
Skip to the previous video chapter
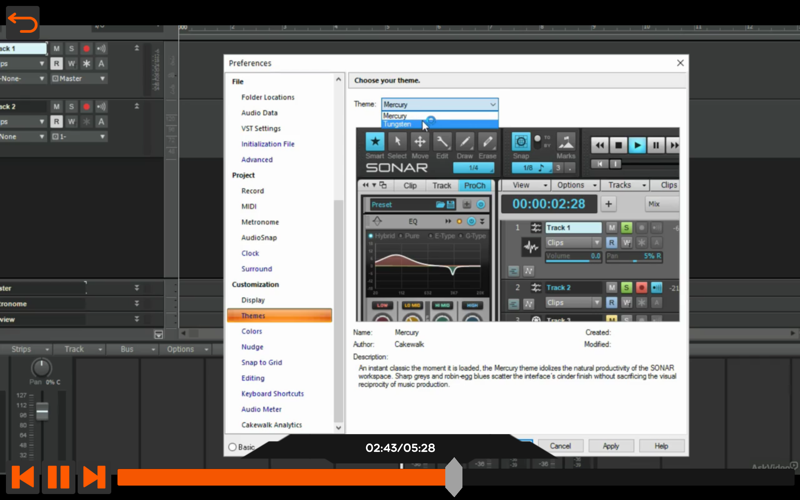click(23, 477)
